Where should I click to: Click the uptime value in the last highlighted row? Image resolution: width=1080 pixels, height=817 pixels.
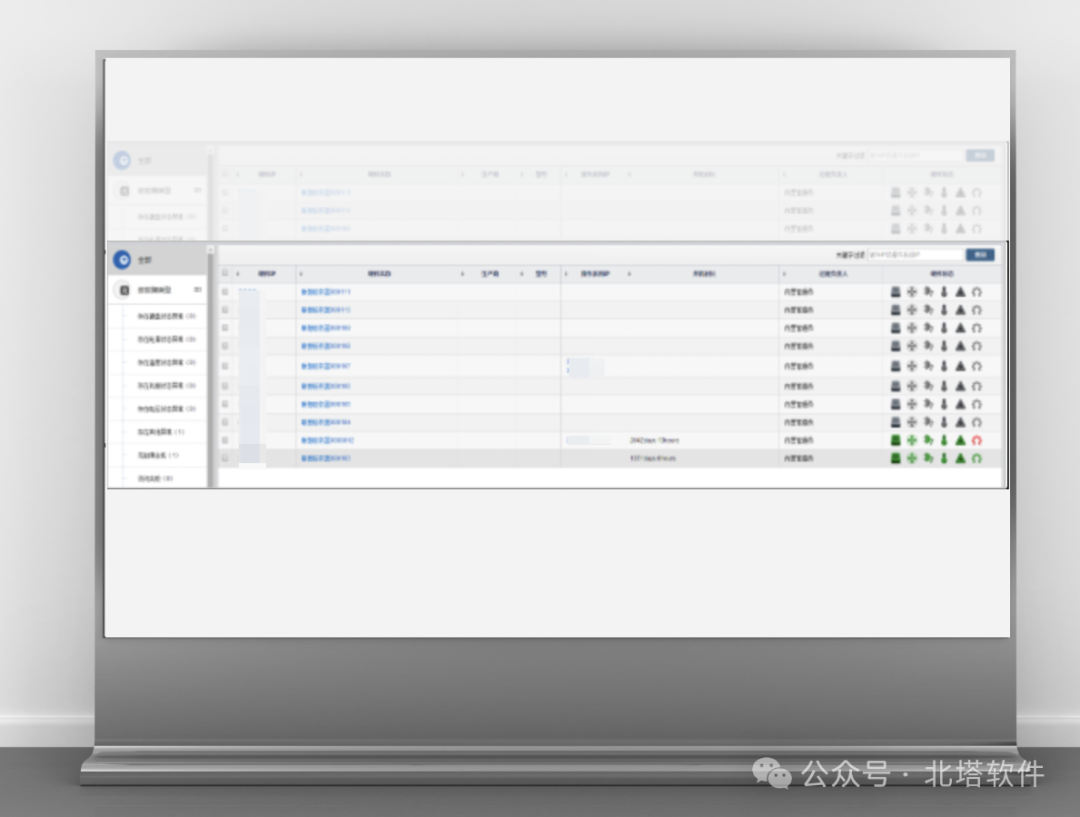coord(653,458)
